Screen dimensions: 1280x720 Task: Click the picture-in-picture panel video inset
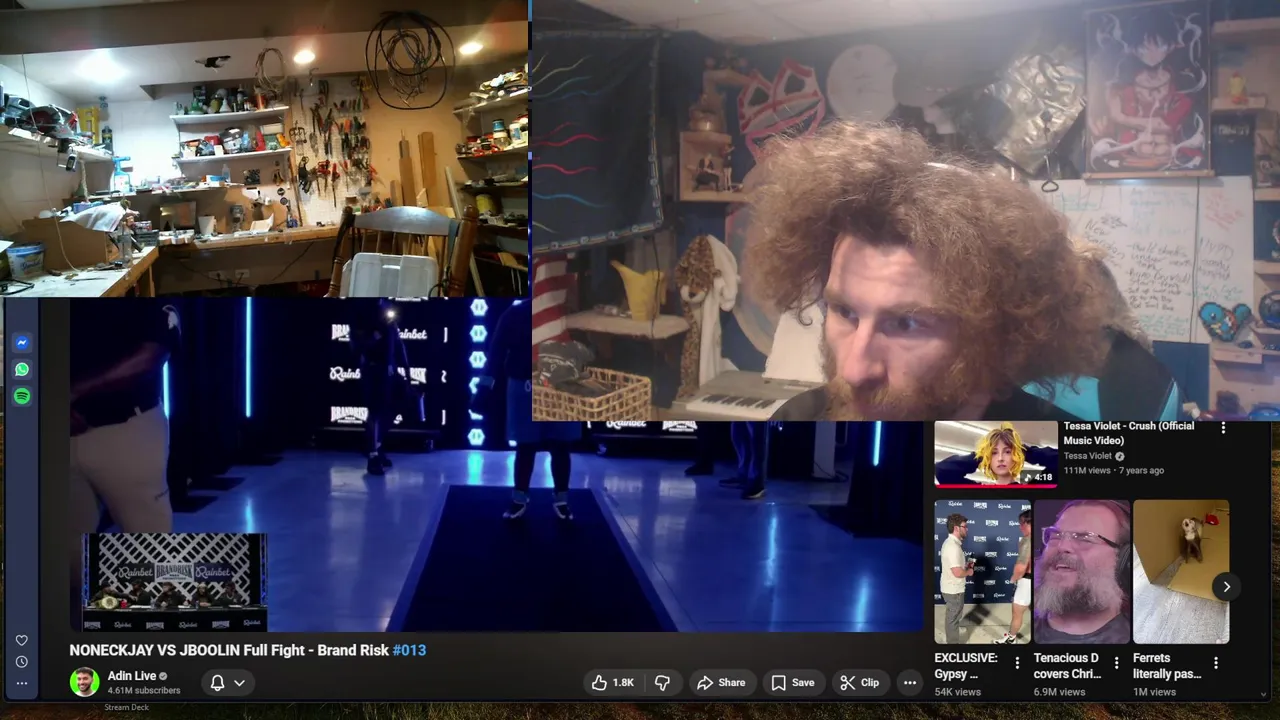click(x=174, y=581)
